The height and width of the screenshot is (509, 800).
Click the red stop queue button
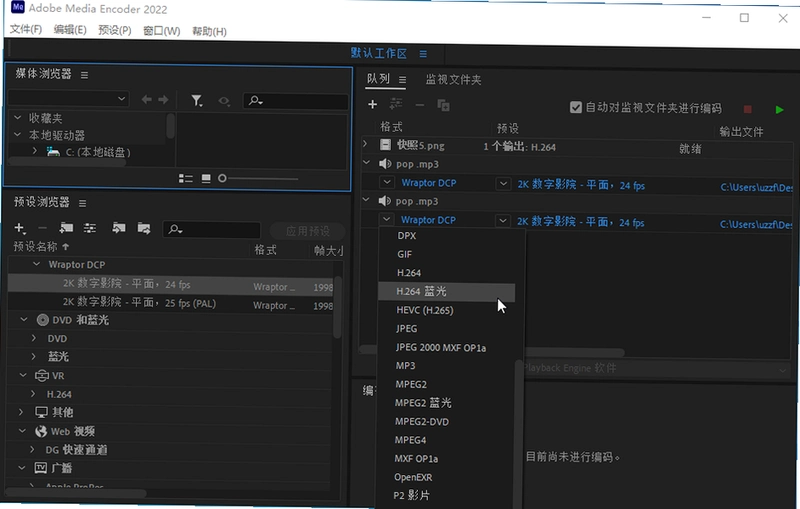click(747, 109)
